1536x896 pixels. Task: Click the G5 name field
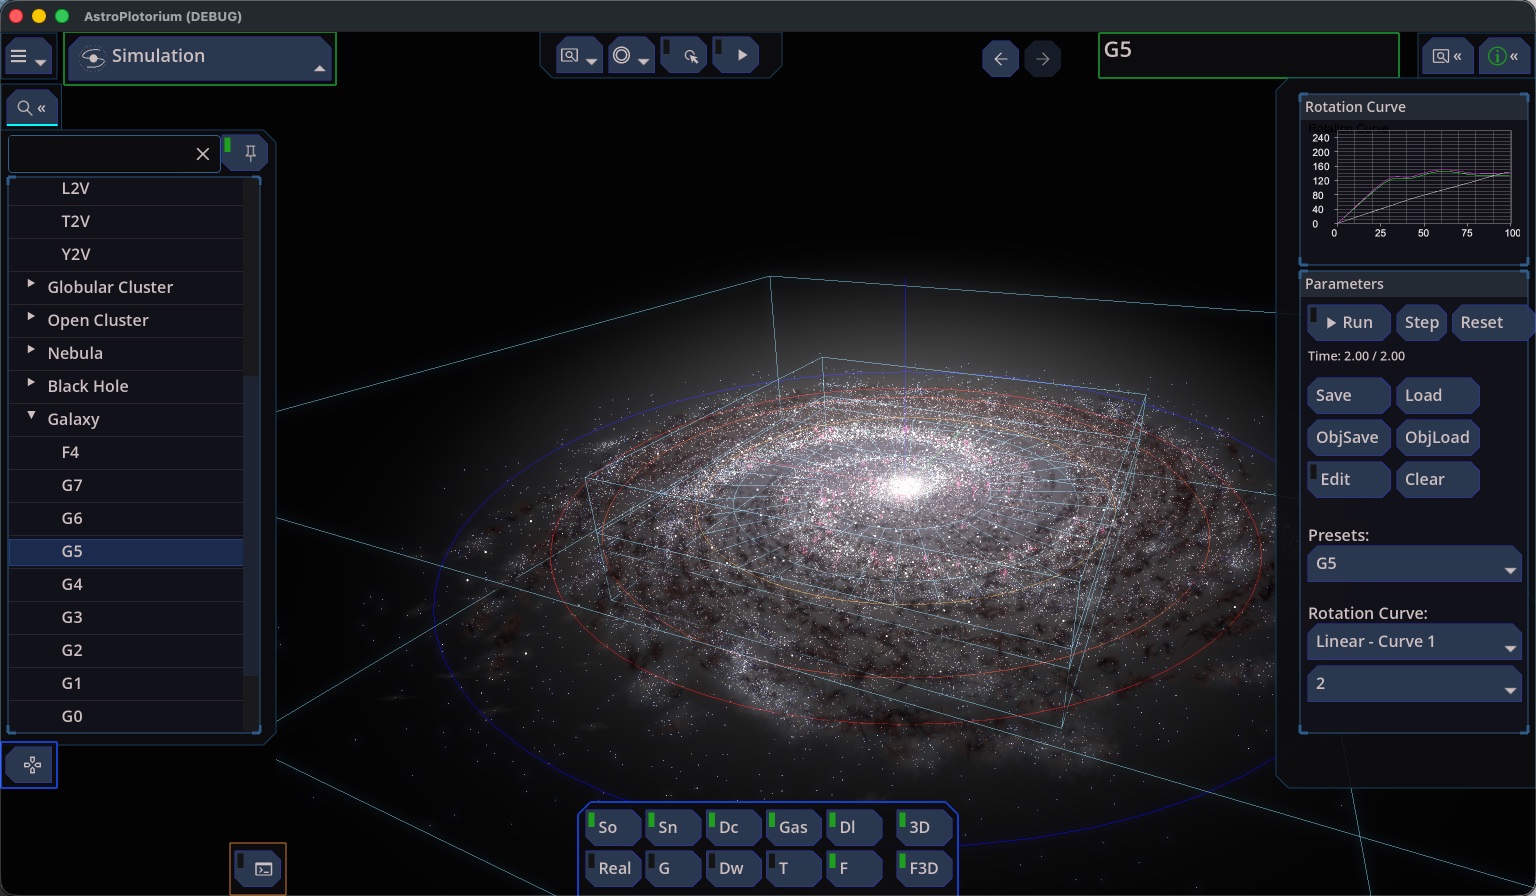(x=1248, y=55)
